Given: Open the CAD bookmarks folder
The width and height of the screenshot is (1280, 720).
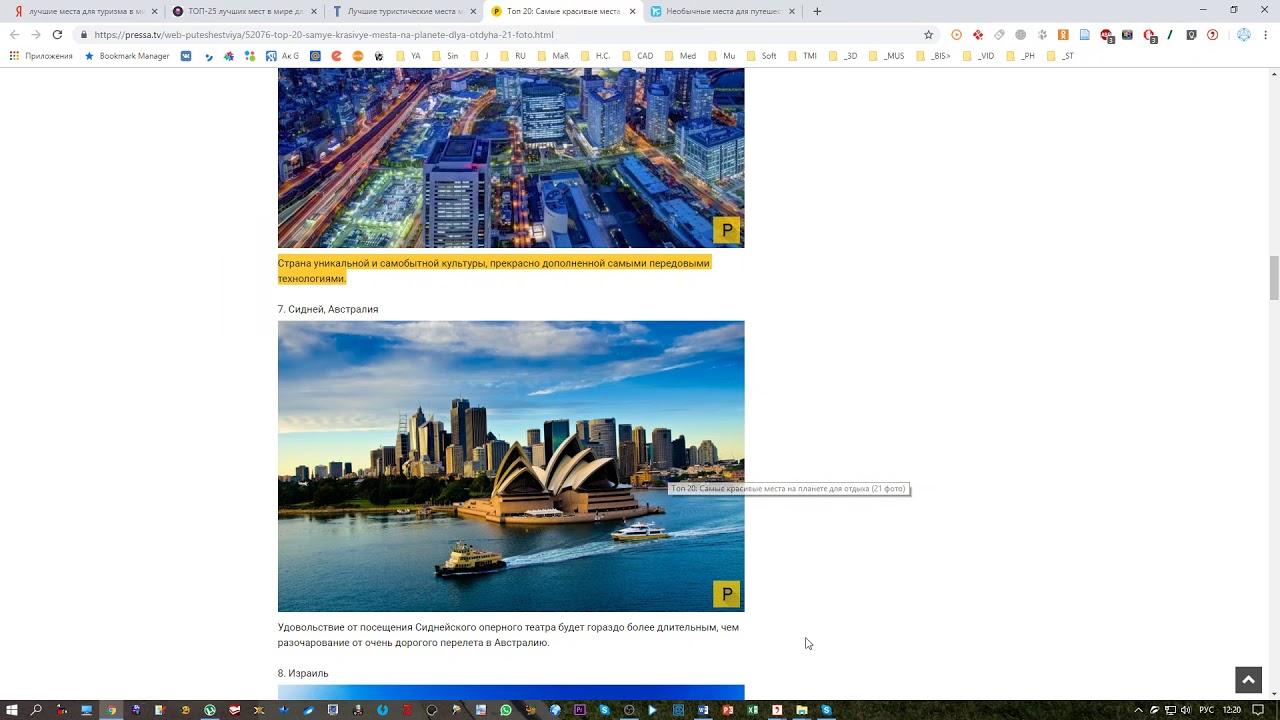Looking at the screenshot, I should pyautogui.click(x=637, y=56).
